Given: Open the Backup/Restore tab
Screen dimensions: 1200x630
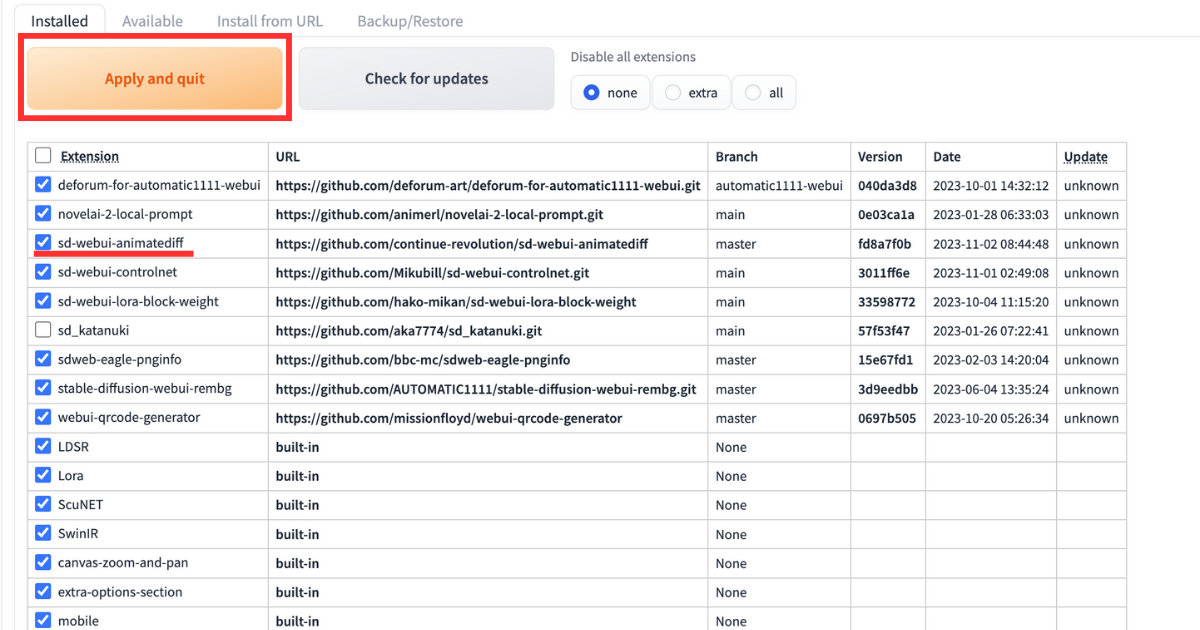Looking at the screenshot, I should coord(410,20).
